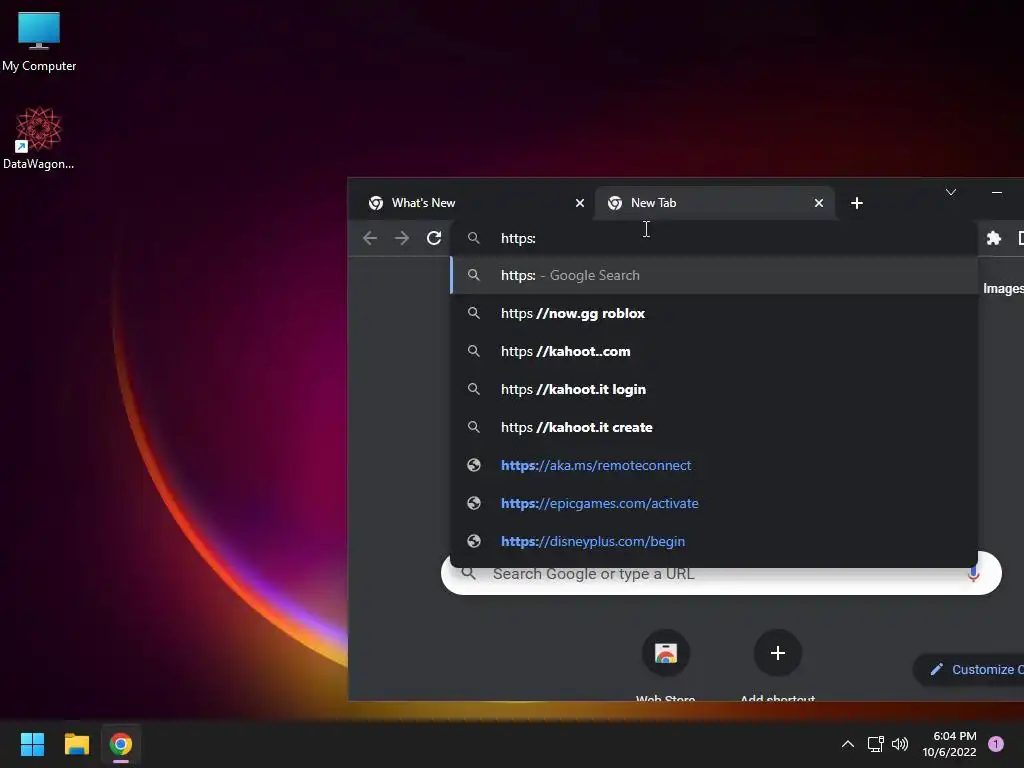Open the DataWagon desktop shortcut

(39, 138)
